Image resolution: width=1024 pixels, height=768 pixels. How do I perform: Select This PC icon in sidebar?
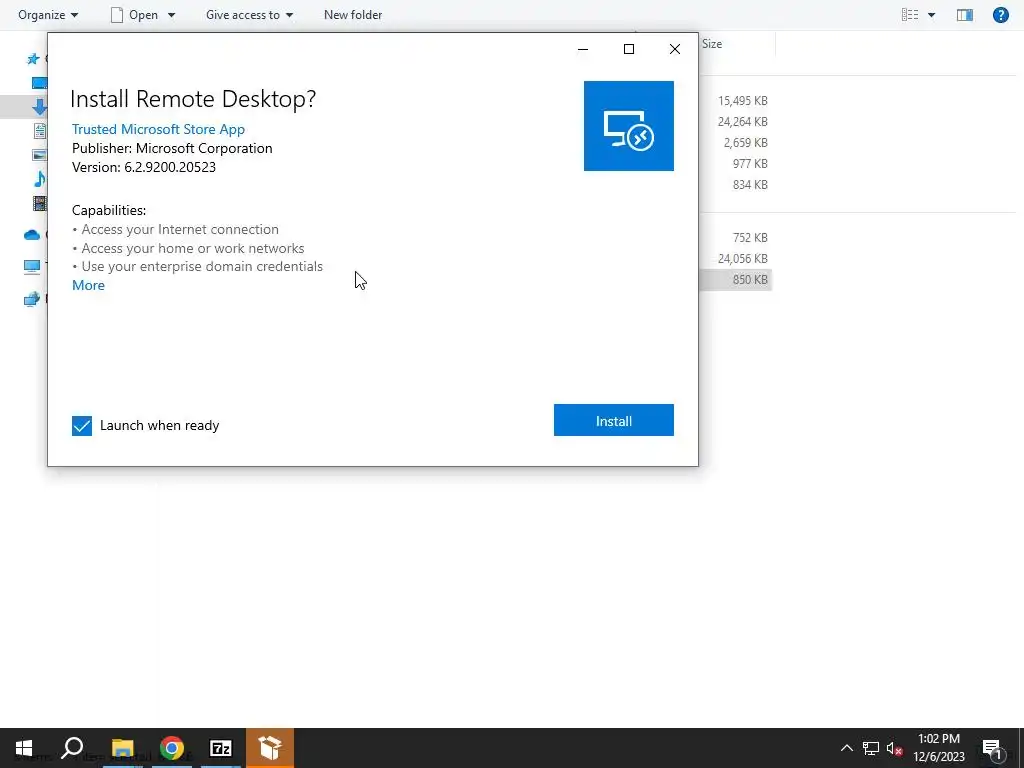(x=31, y=266)
